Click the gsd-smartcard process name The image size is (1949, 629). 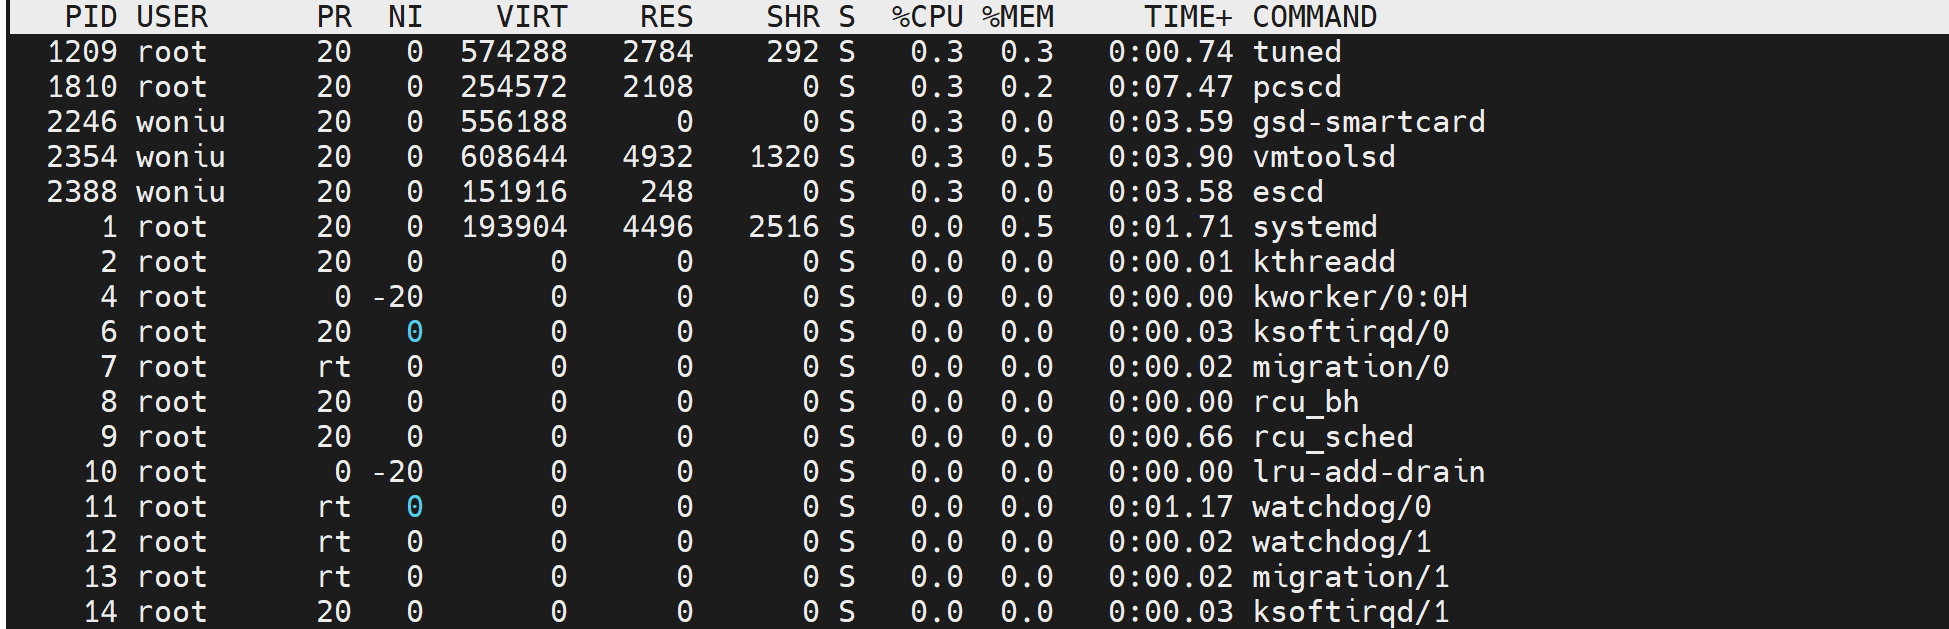pos(1368,122)
